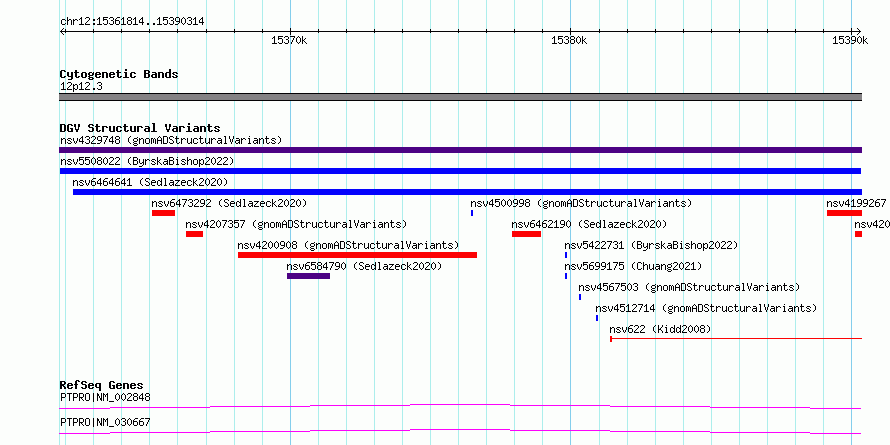Screen dimensions: 890x445
Task: Click the nsv4200908 gnomAD label
Action: 349,245
